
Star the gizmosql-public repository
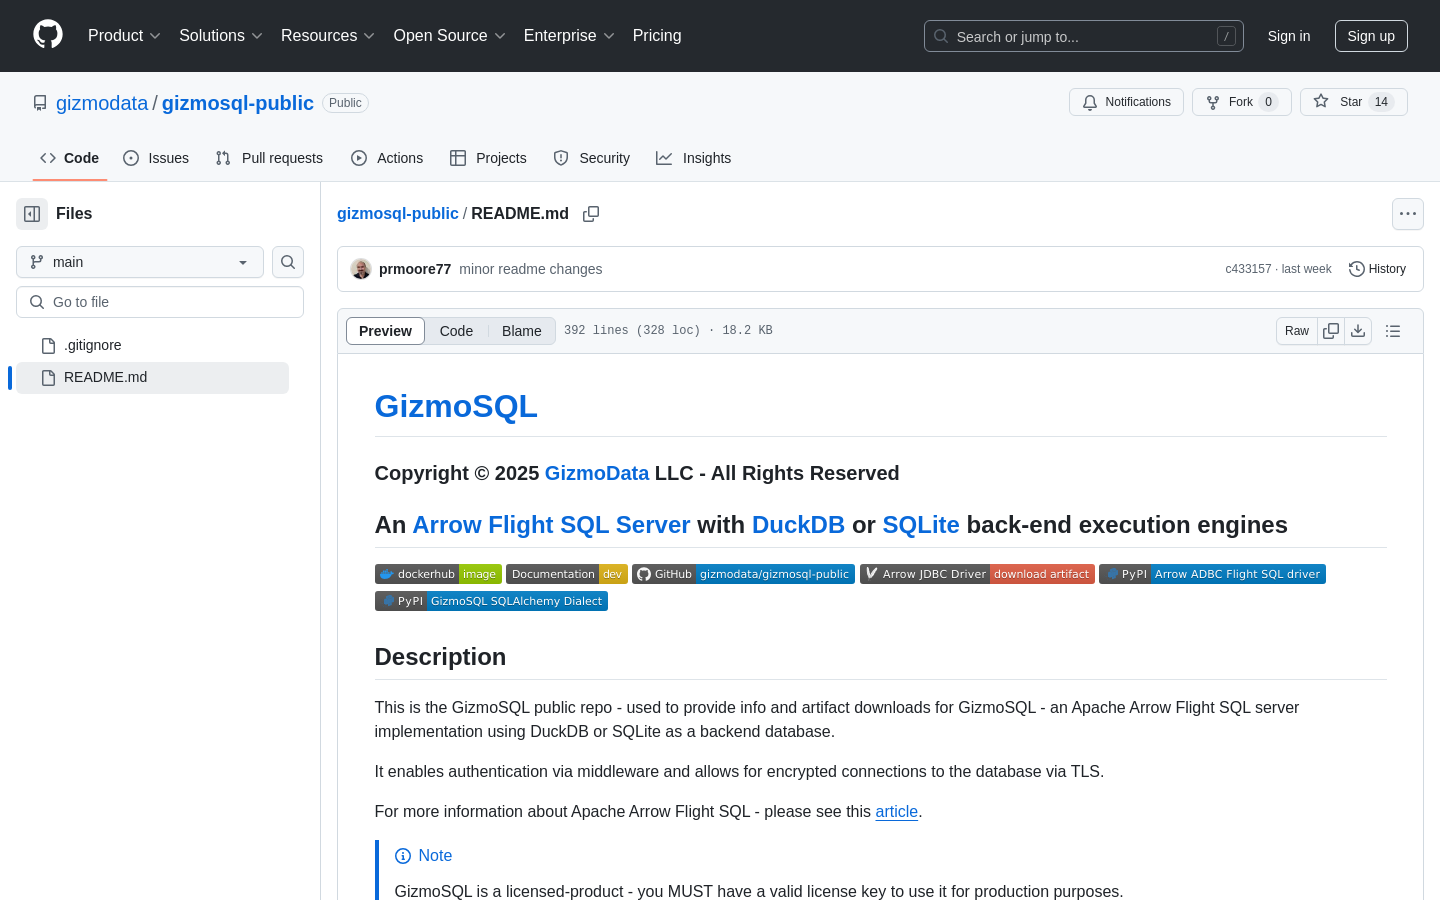click(1353, 102)
